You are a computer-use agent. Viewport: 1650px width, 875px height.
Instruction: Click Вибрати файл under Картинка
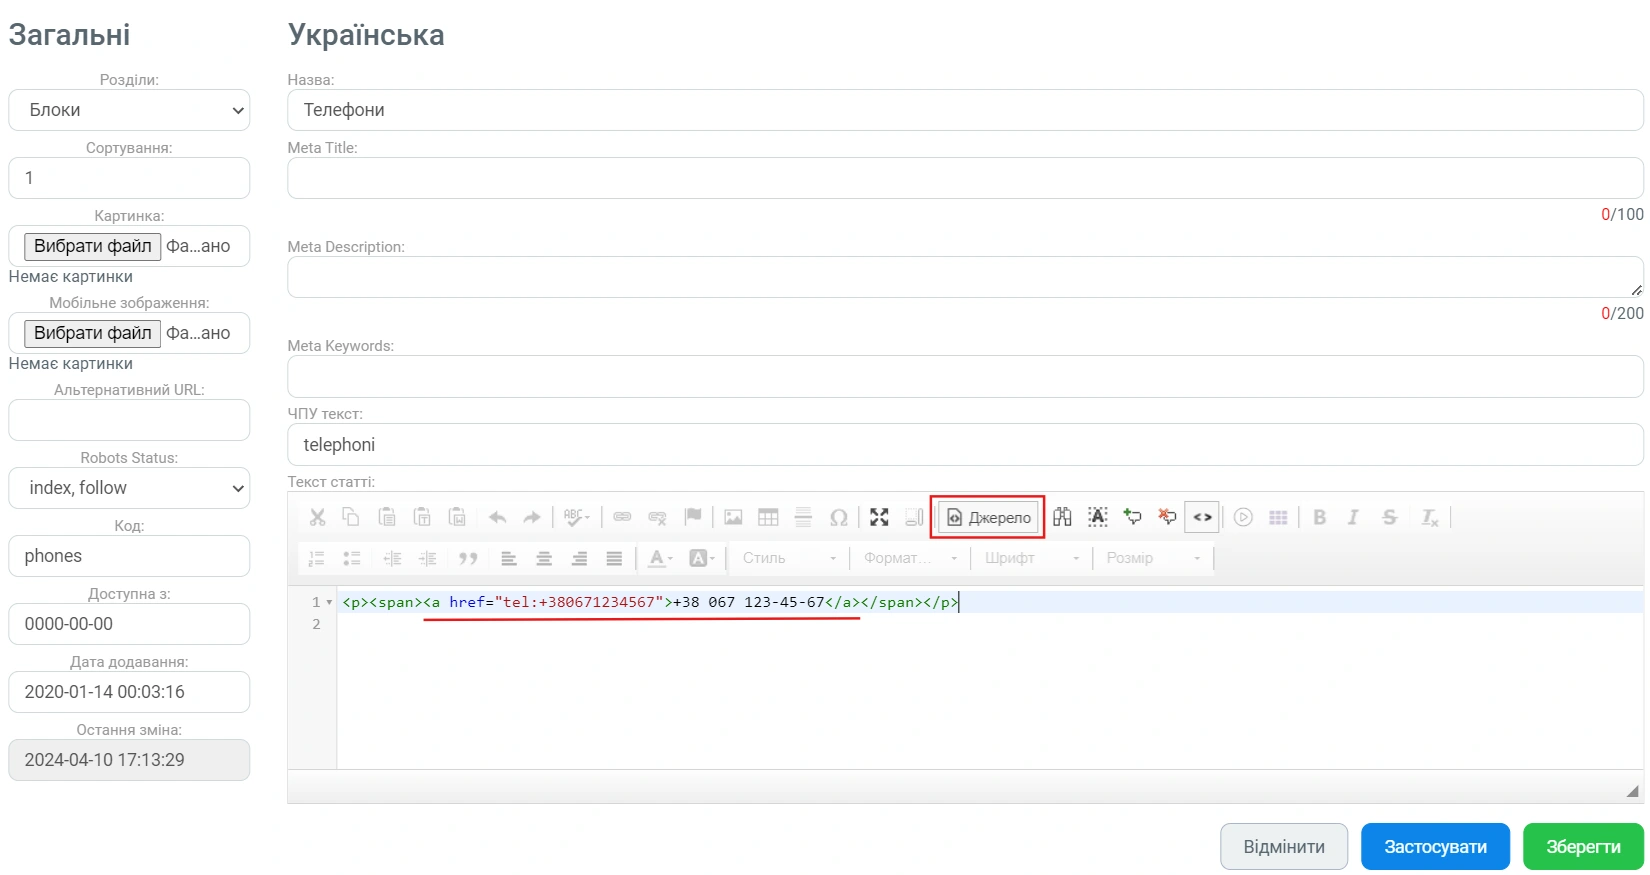tap(93, 246)
